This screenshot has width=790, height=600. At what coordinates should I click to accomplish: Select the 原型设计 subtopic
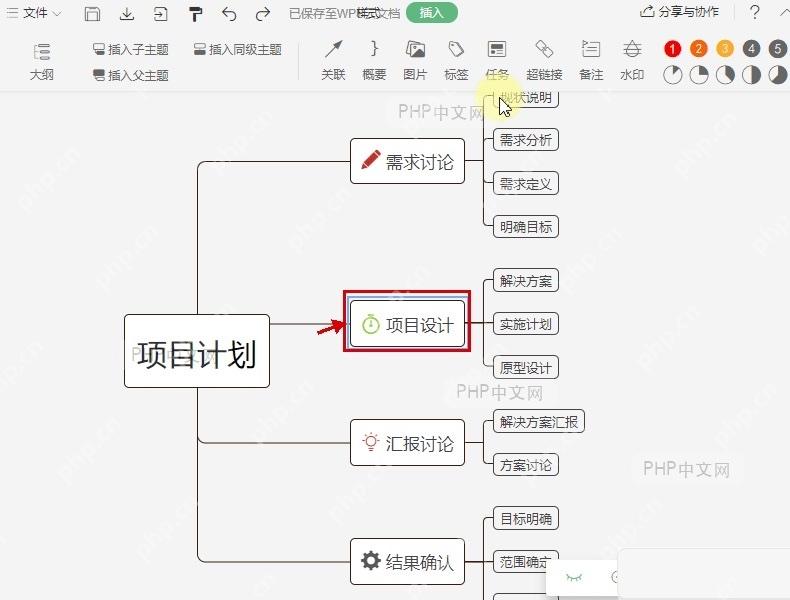(x=525, y=367)
